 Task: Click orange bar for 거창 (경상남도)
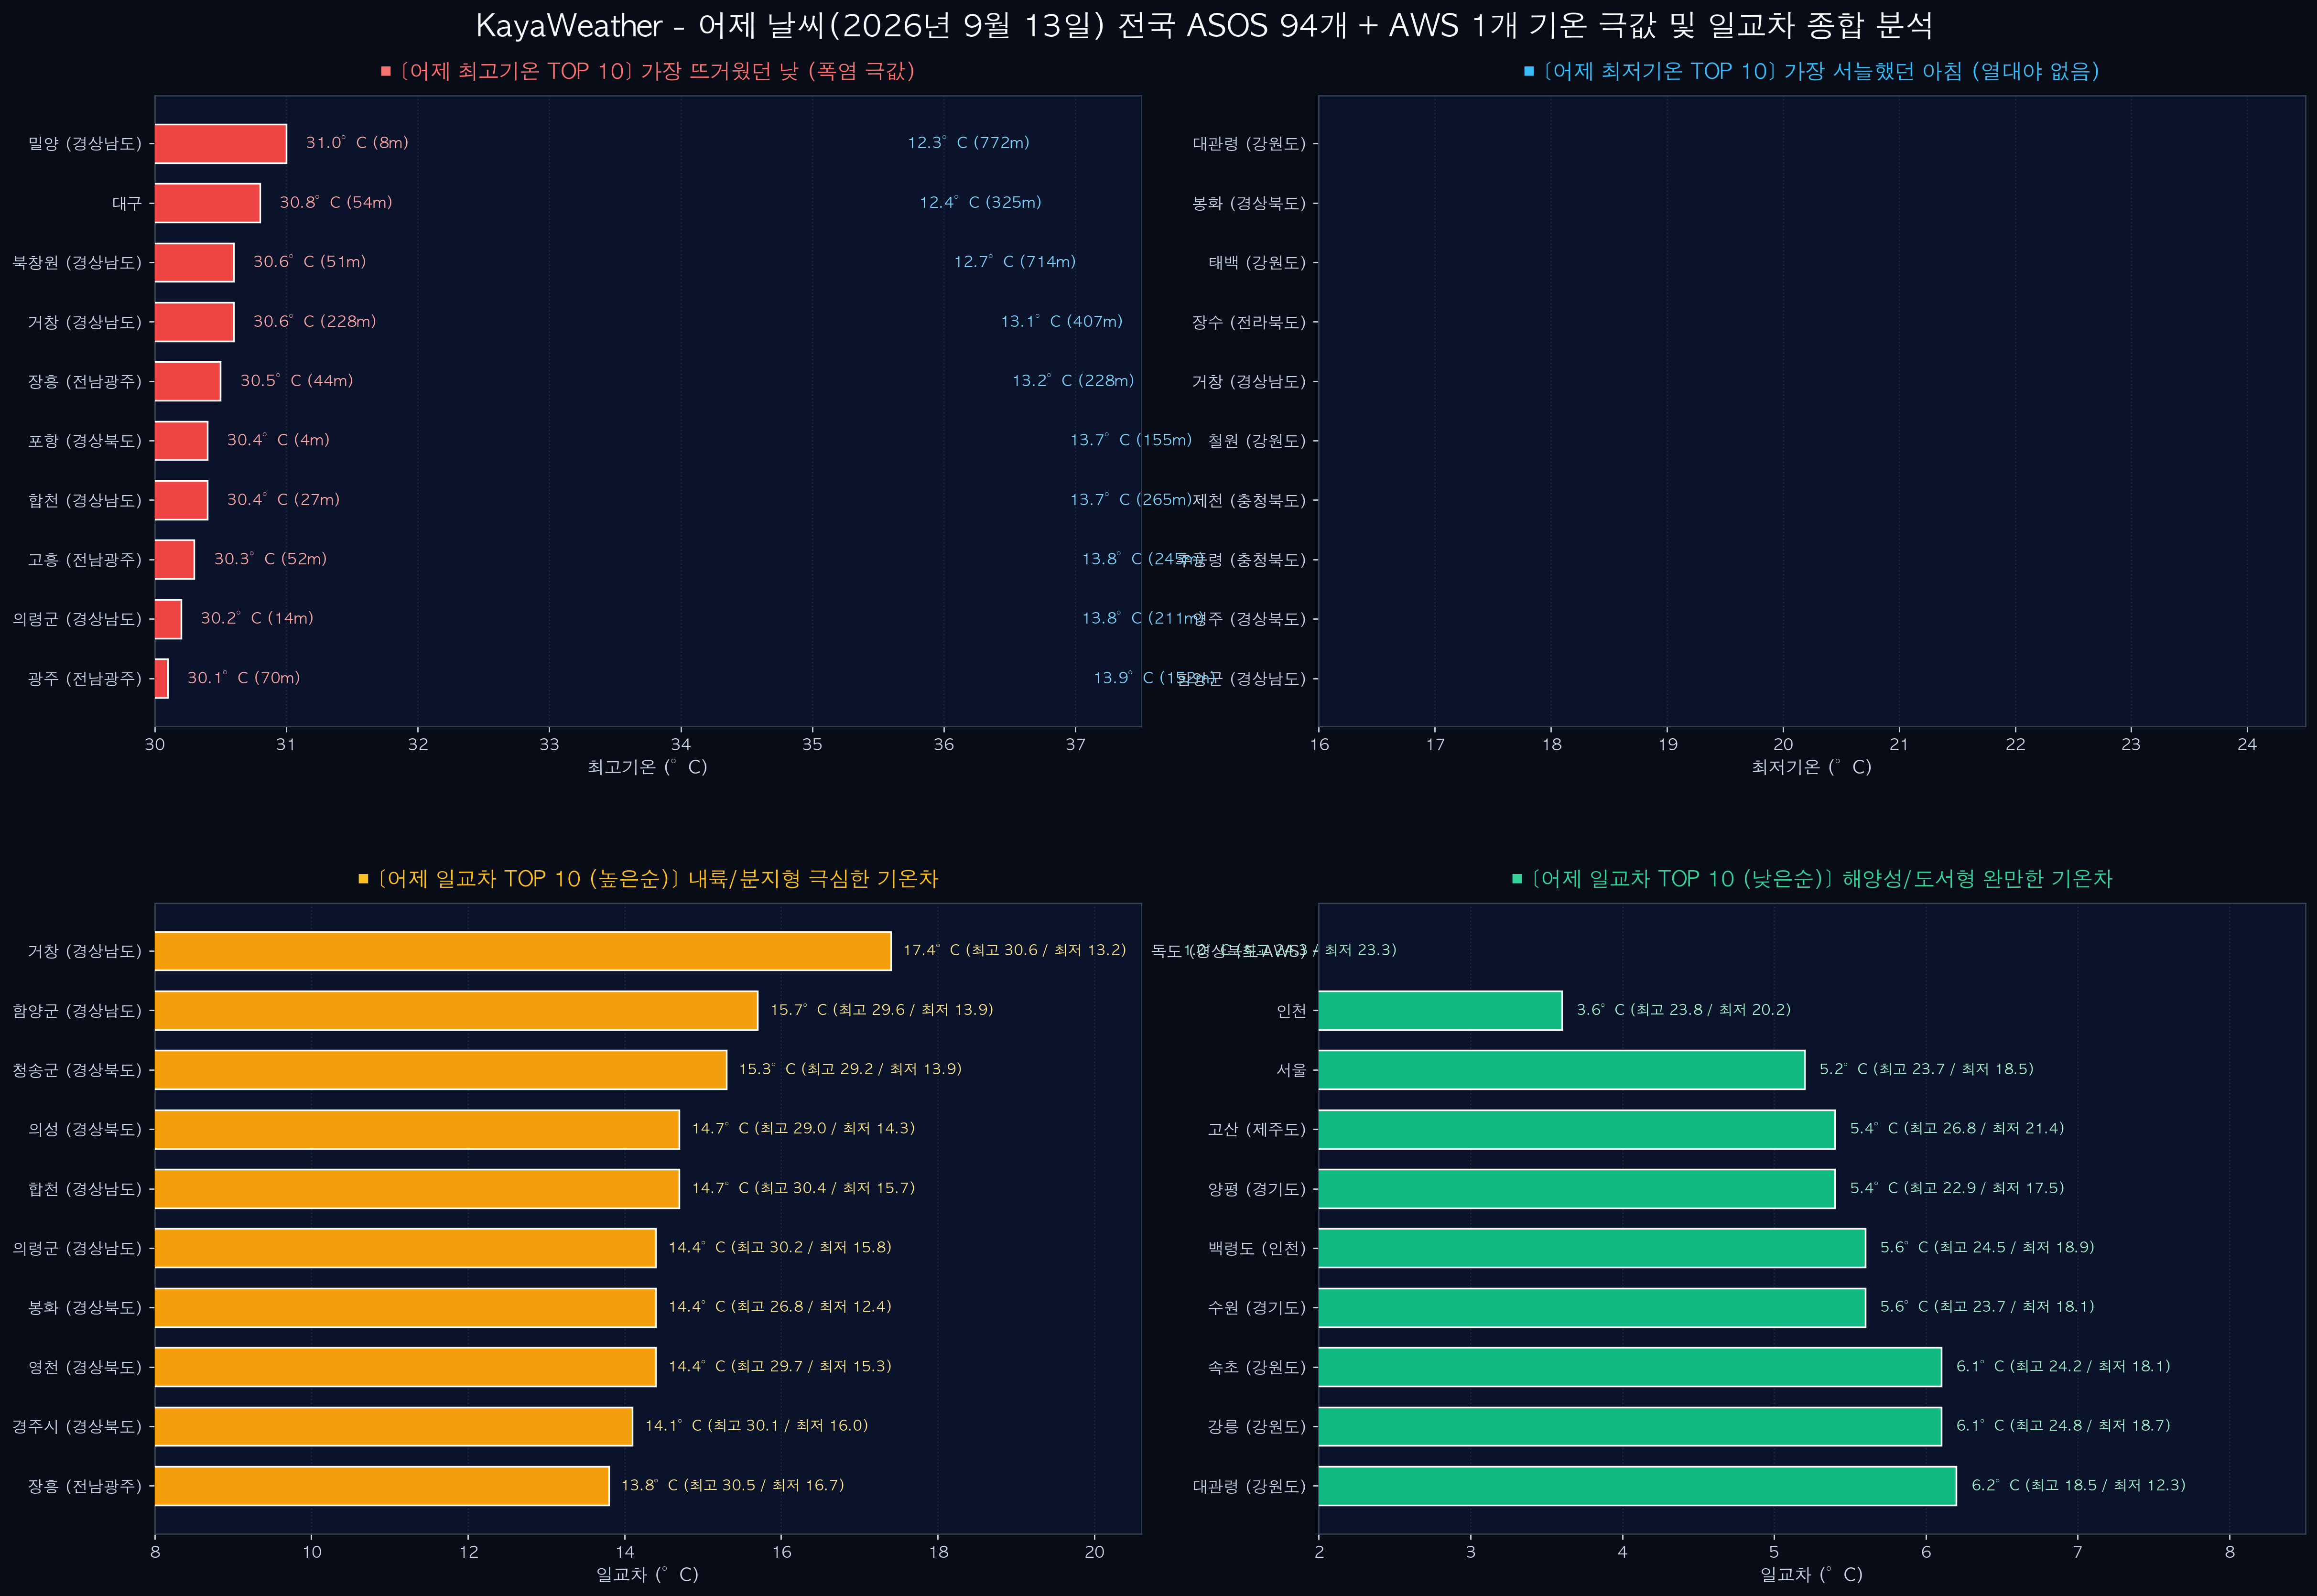523,951
